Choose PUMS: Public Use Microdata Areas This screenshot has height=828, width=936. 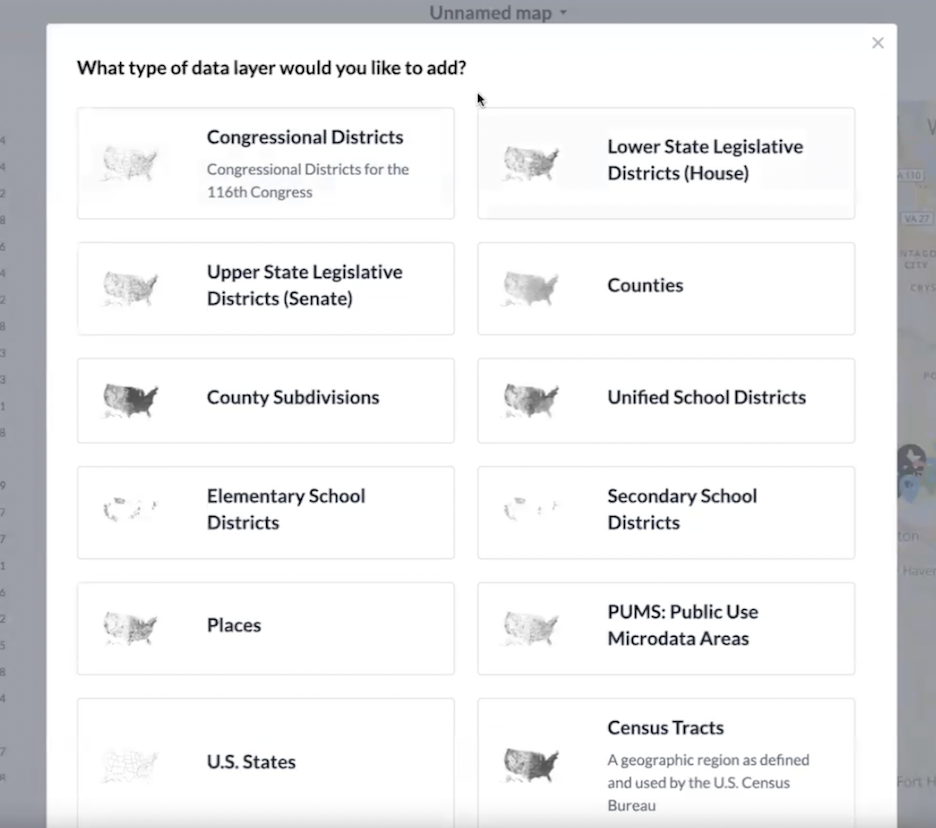[x=682, y=625]
